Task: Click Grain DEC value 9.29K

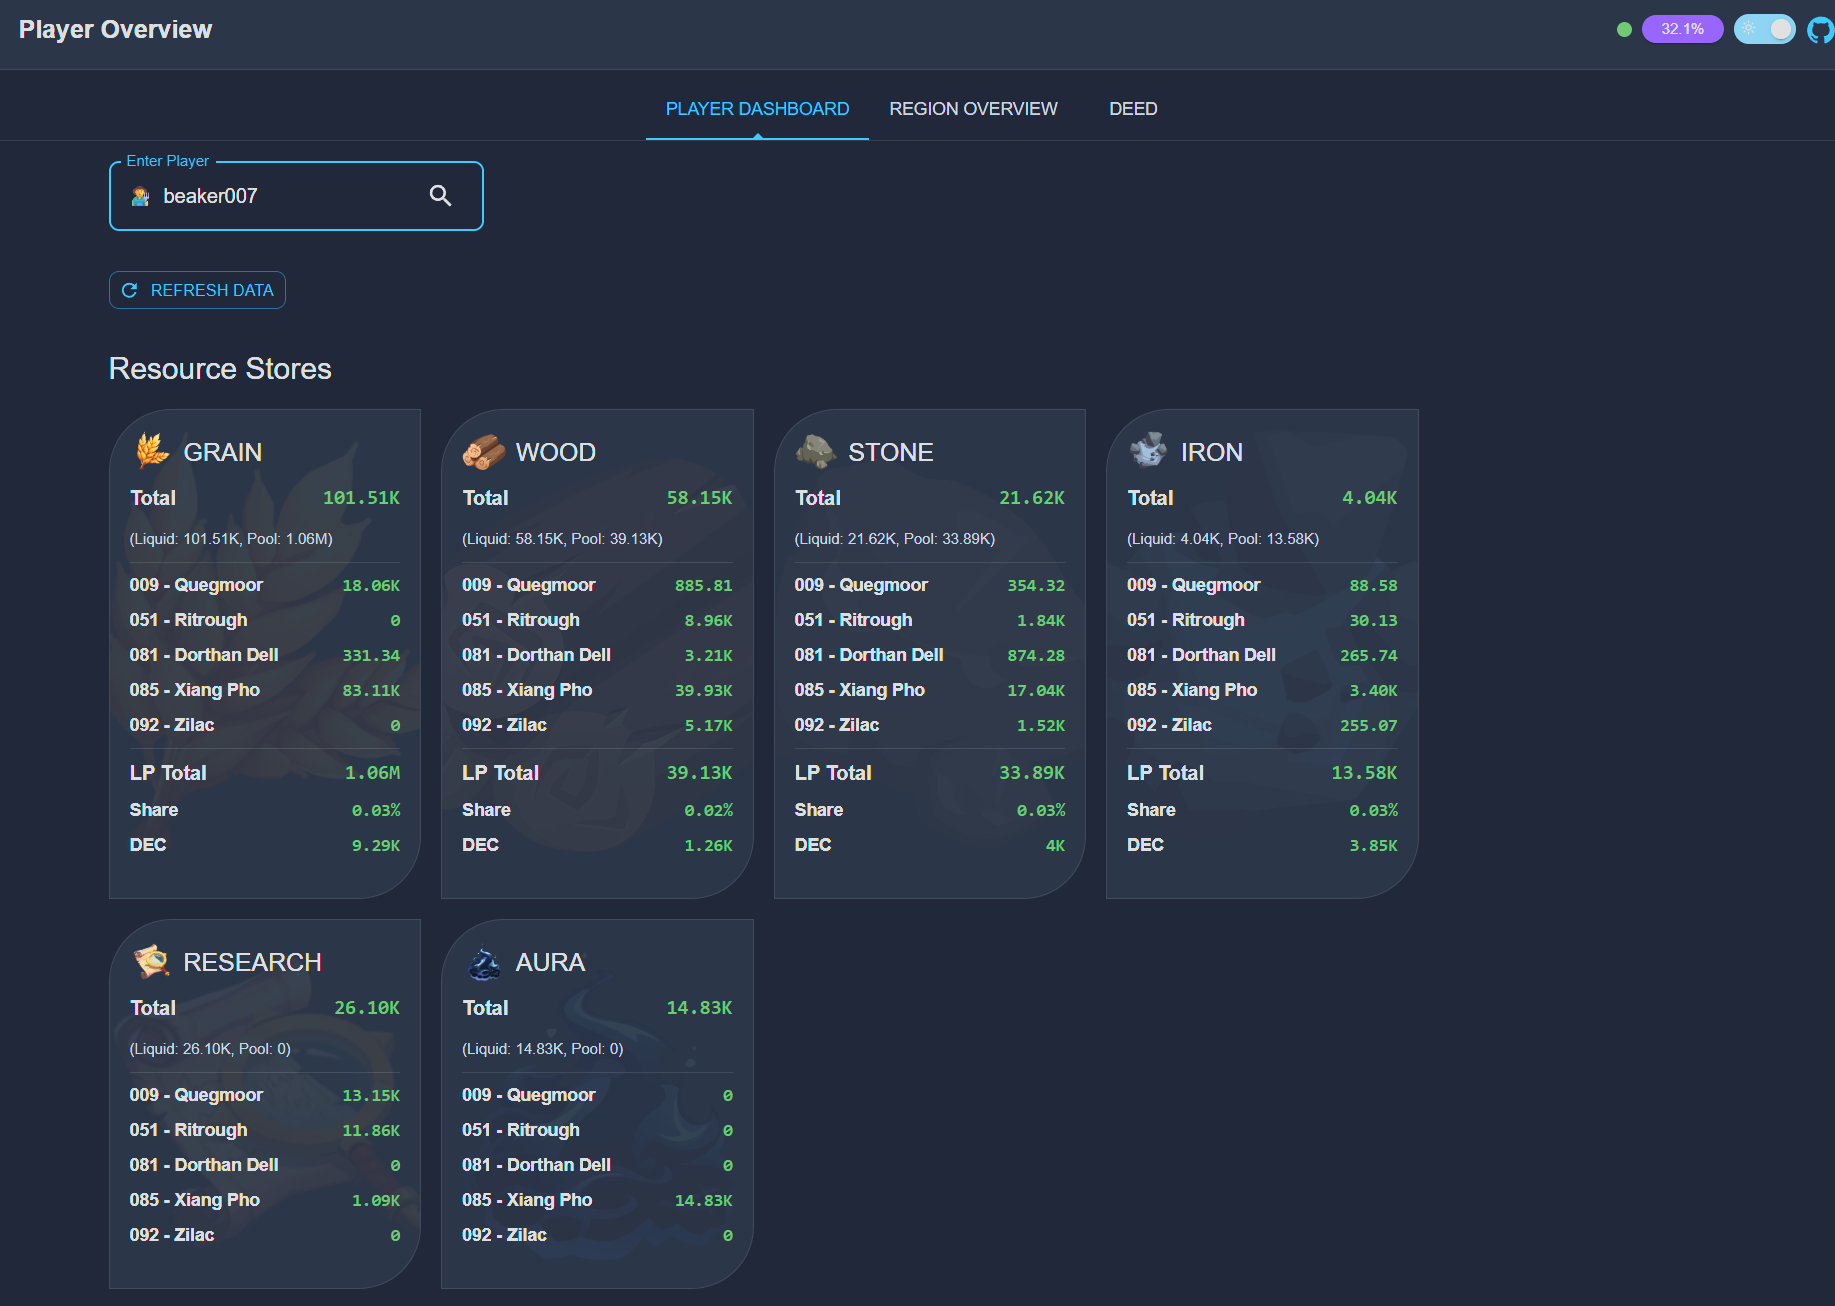Action: [x=376, y=846]
